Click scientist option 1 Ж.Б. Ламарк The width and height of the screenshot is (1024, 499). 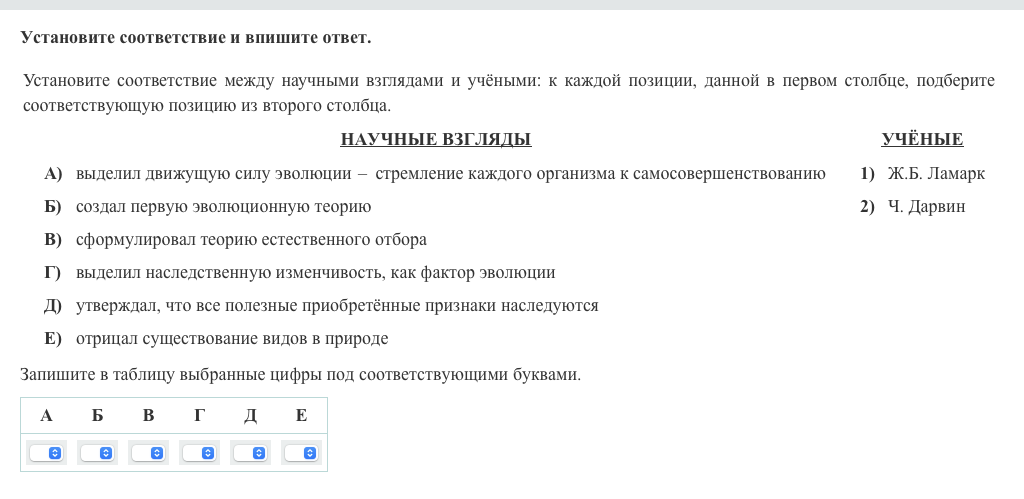point(935,174)
